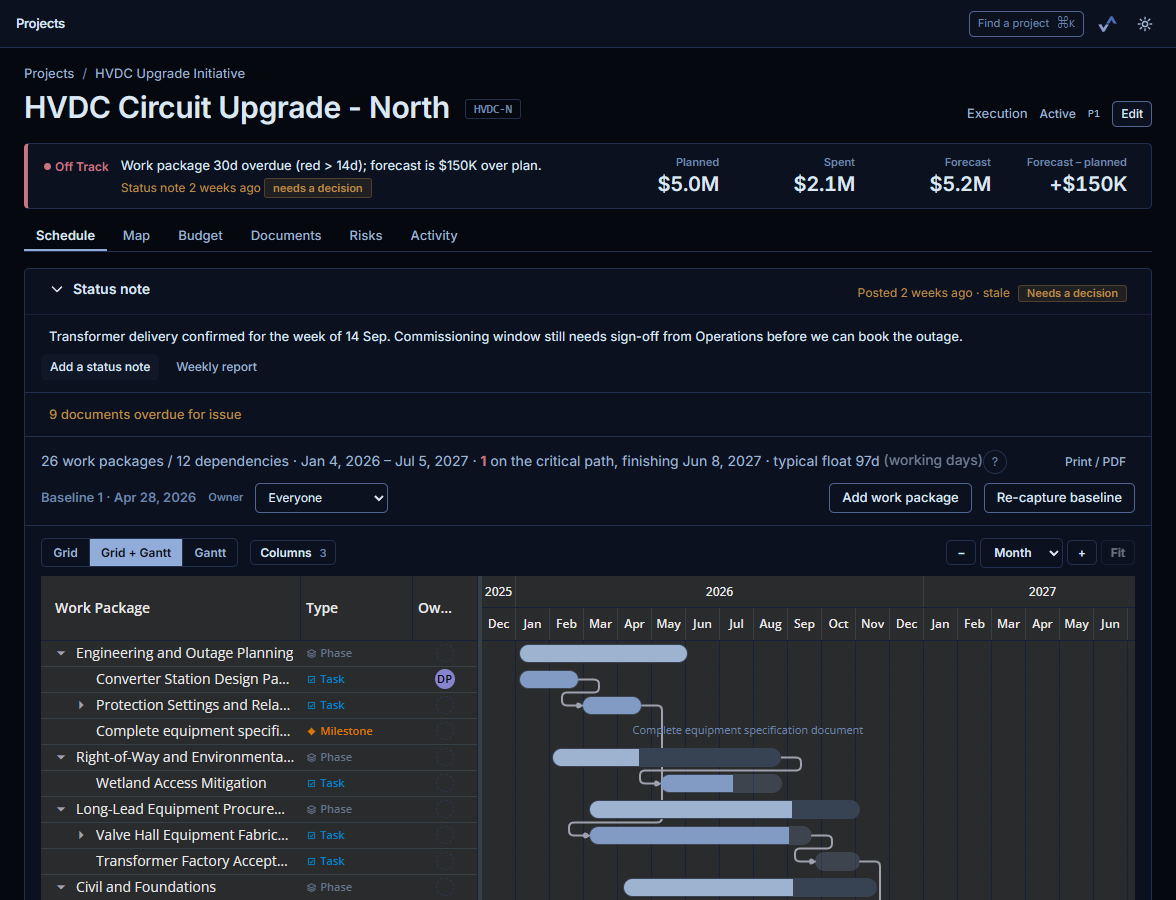This screenshot has width=1176, height=900.
Task: Click Phase icon on Right-of-Way row
Action: [311, 758]
